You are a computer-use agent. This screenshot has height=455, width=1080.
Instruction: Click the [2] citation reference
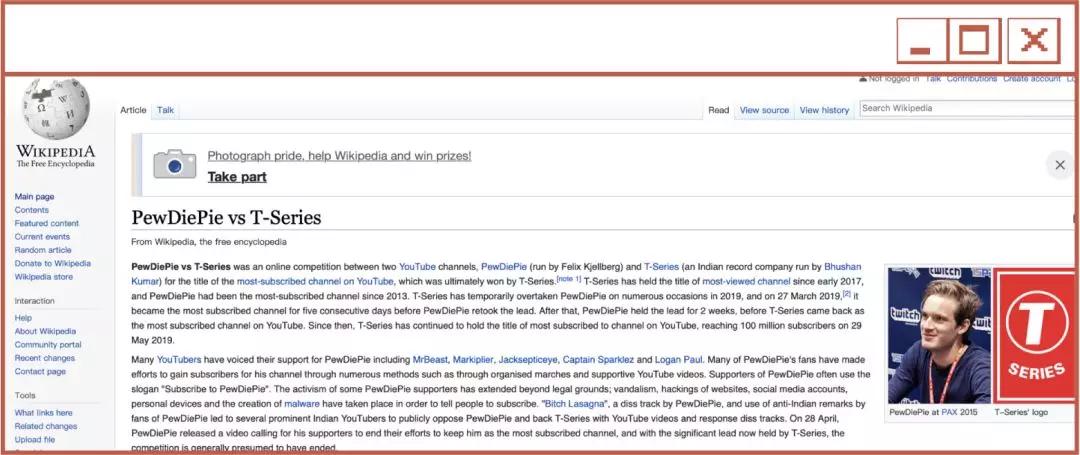pyautogui.click(x=847, y=294)
